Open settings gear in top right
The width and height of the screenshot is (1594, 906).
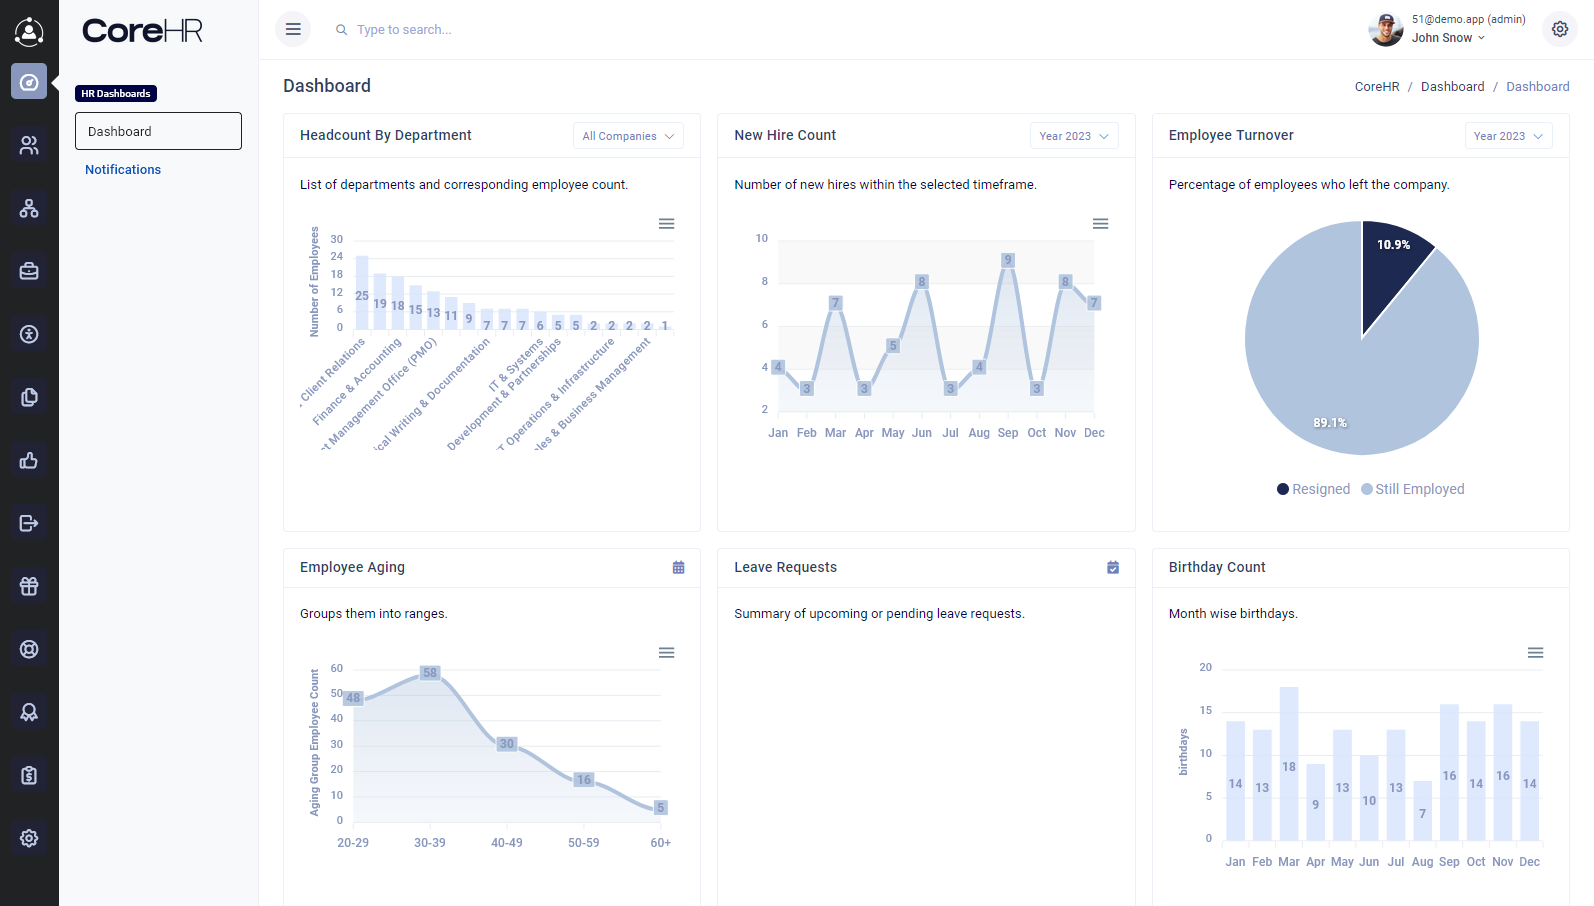[1559, 29]
